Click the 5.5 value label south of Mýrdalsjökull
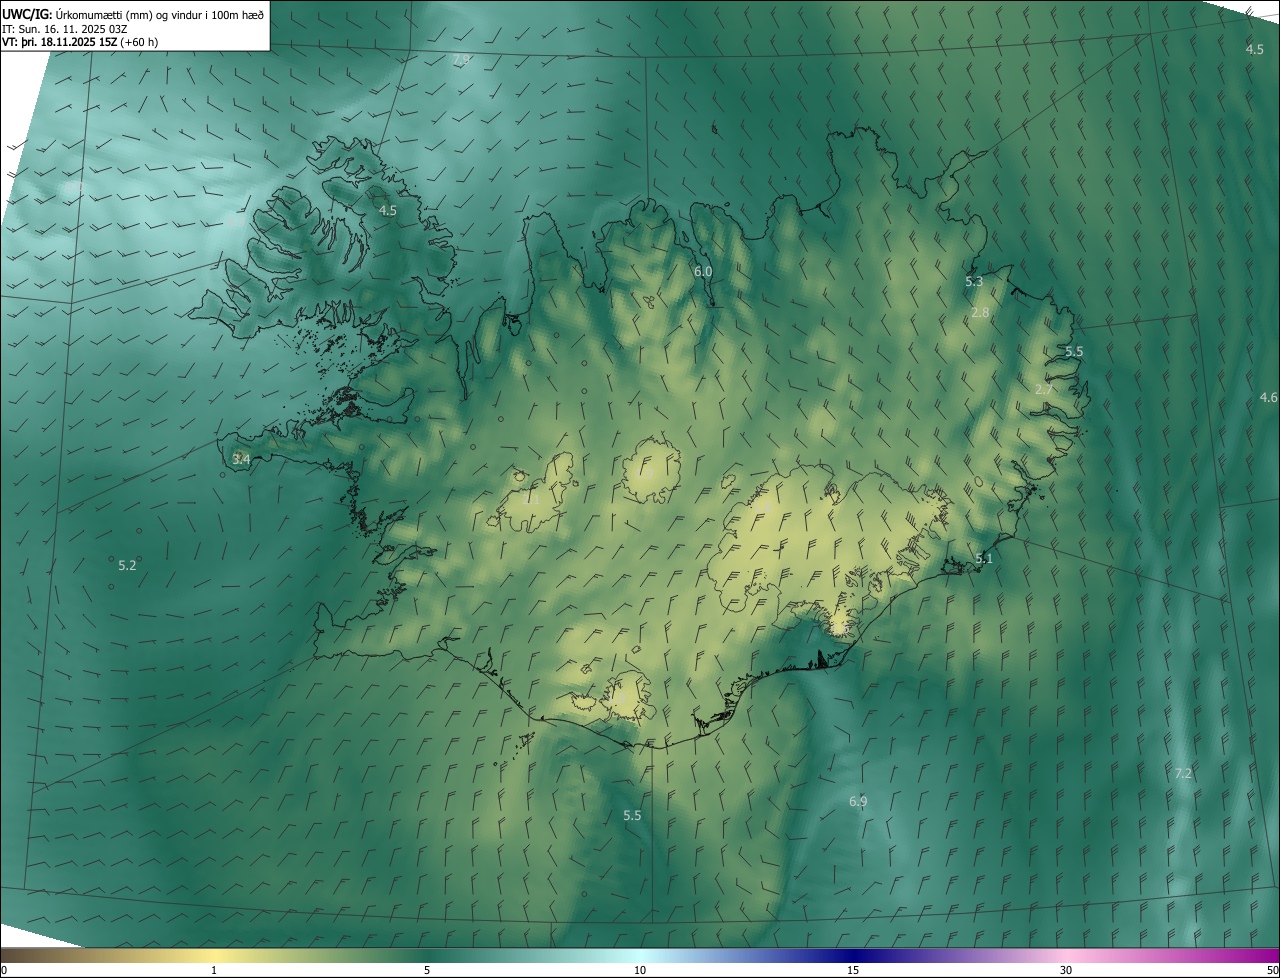Viewport: 1280px width, 978px height. pyautogui.click(x=632, y=816)
